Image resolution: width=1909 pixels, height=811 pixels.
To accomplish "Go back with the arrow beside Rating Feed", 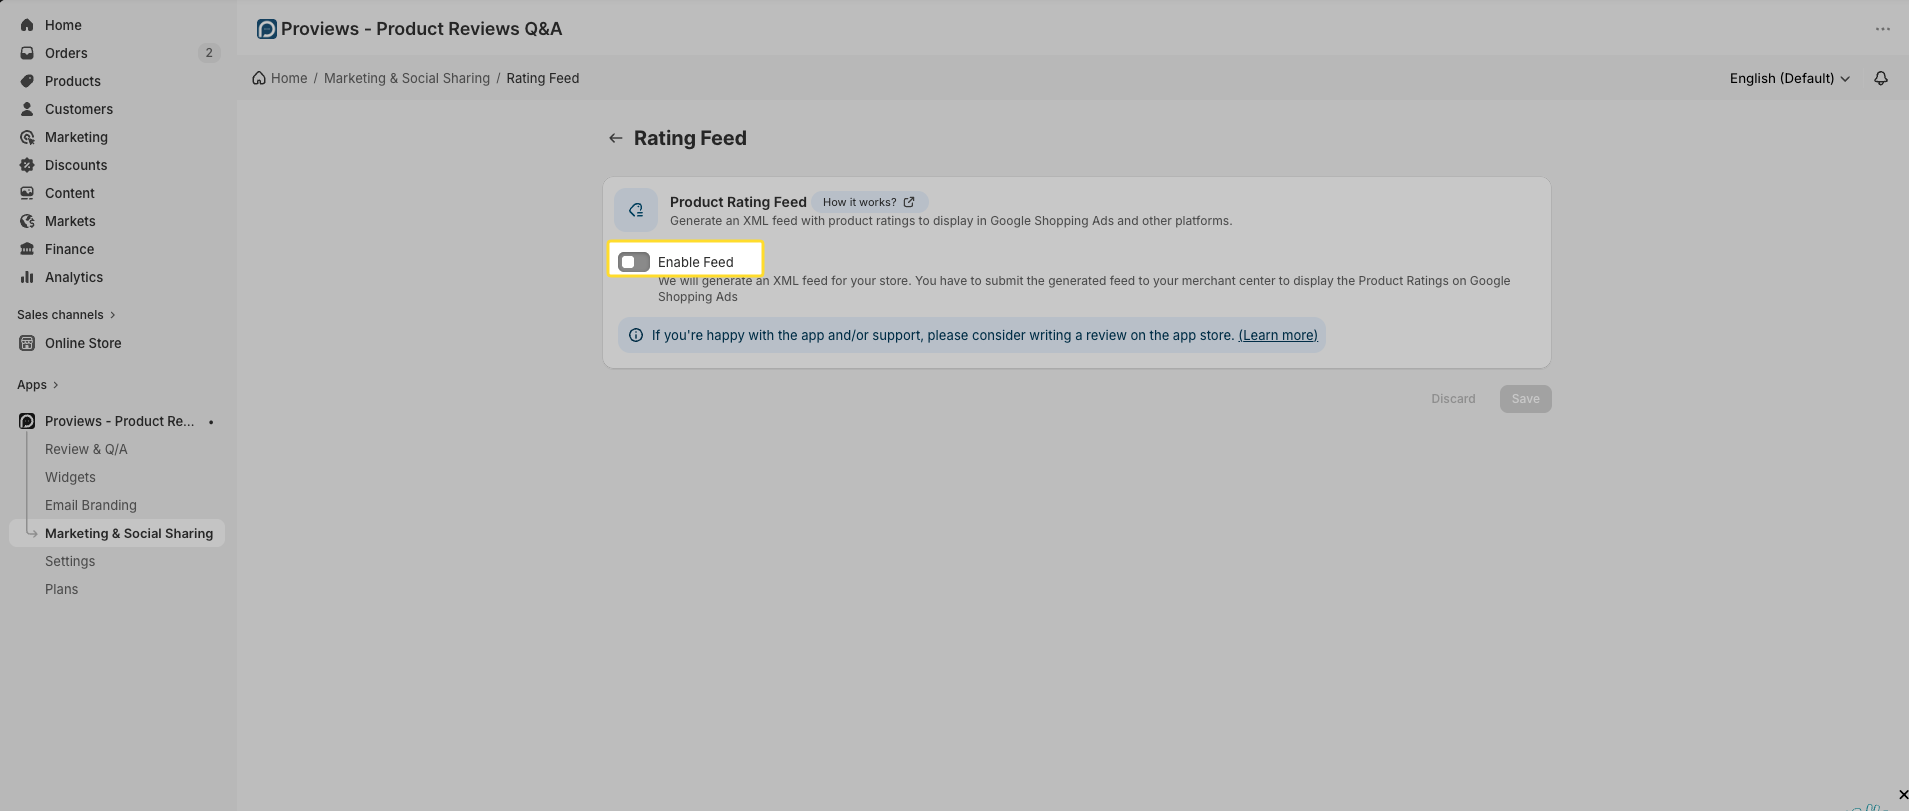I will pyautogui.click(x=616, y=138).
